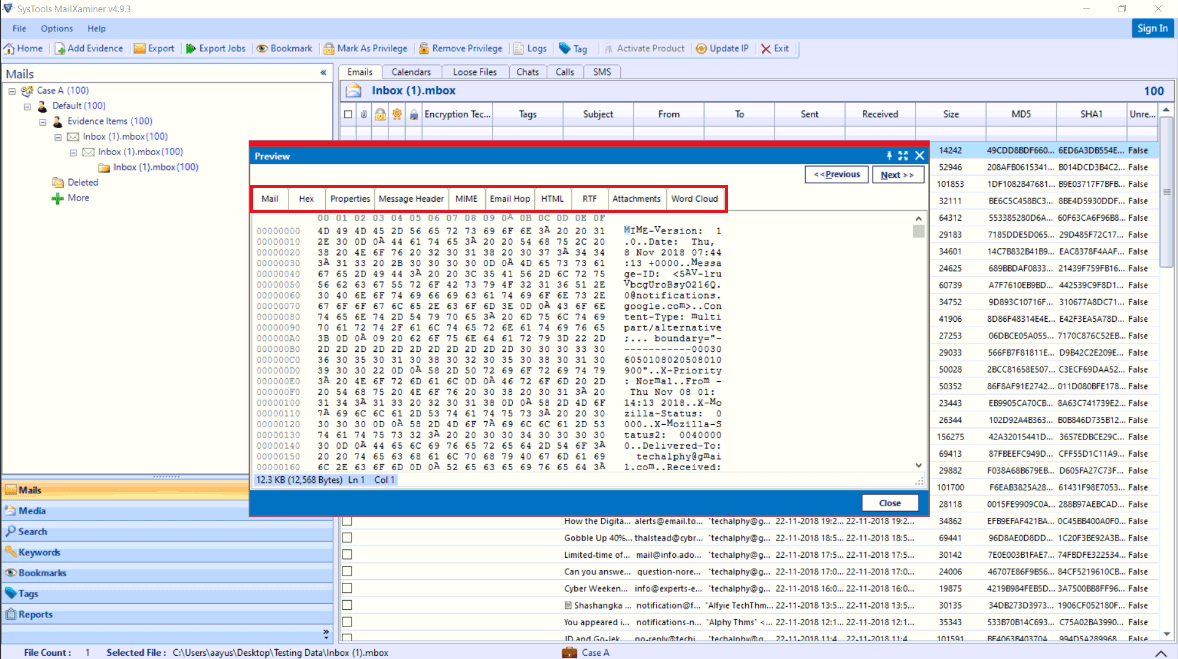The width and height of the screenshot is (1178, 659).
Task: Check the 'Gobble Up 40%' email row
Action: [347, 538]
